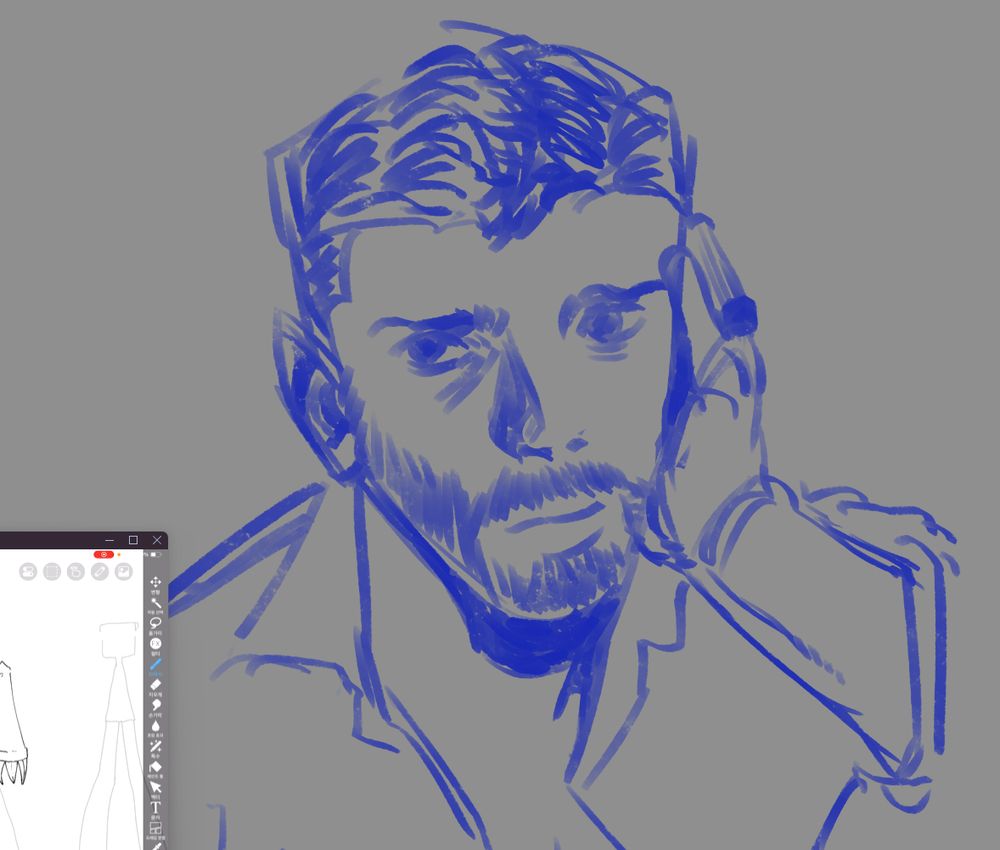Click the hand stabilizer icon in top bar
The height and width of the screenshot is (850, 1000).
tap(76, 571)
